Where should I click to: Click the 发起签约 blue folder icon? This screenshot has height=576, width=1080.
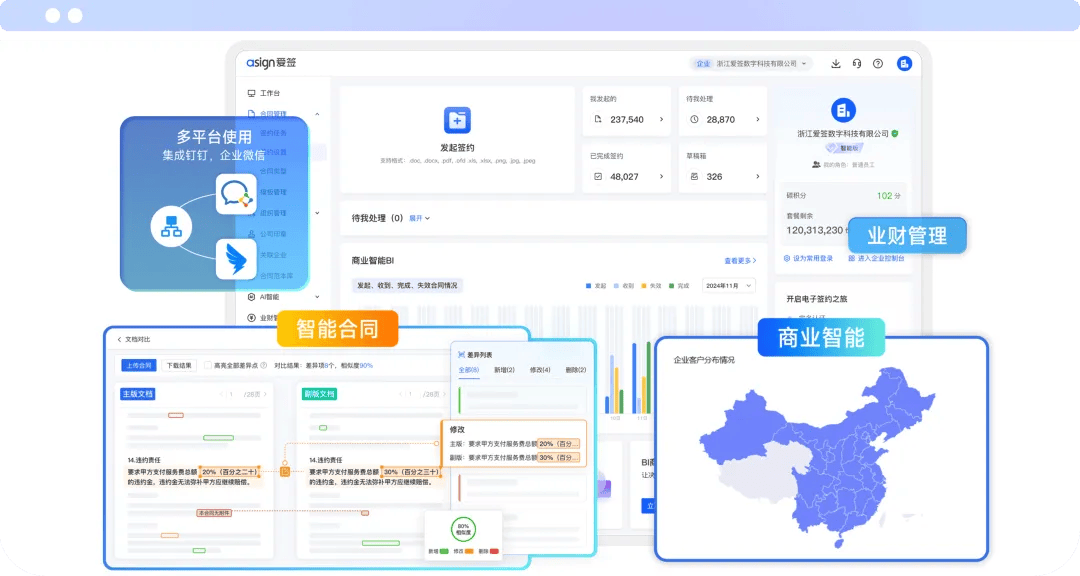[x=456, y=121]
